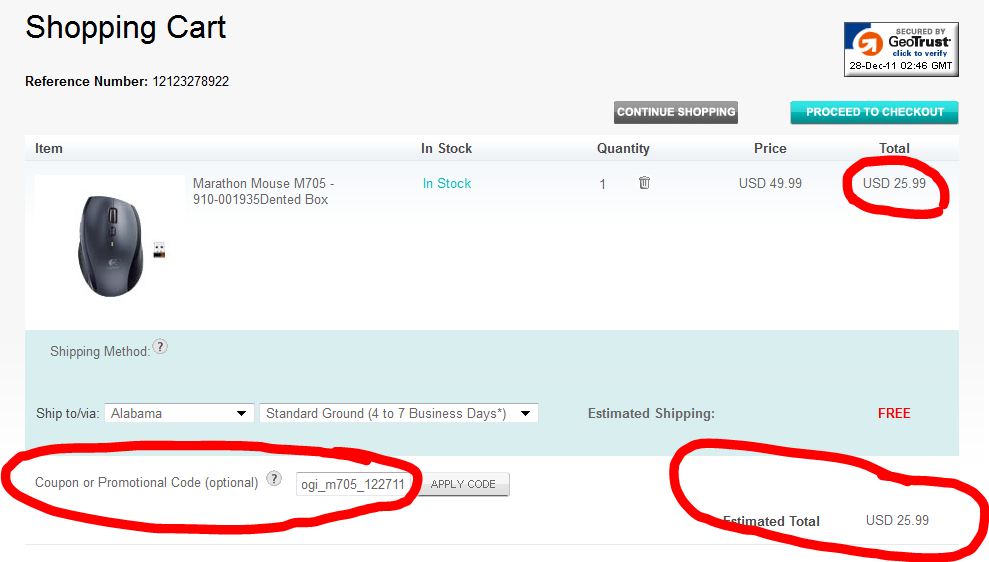This screenshot has height=562, width=989.
Task: Click the Price column header
Action: 770,149
